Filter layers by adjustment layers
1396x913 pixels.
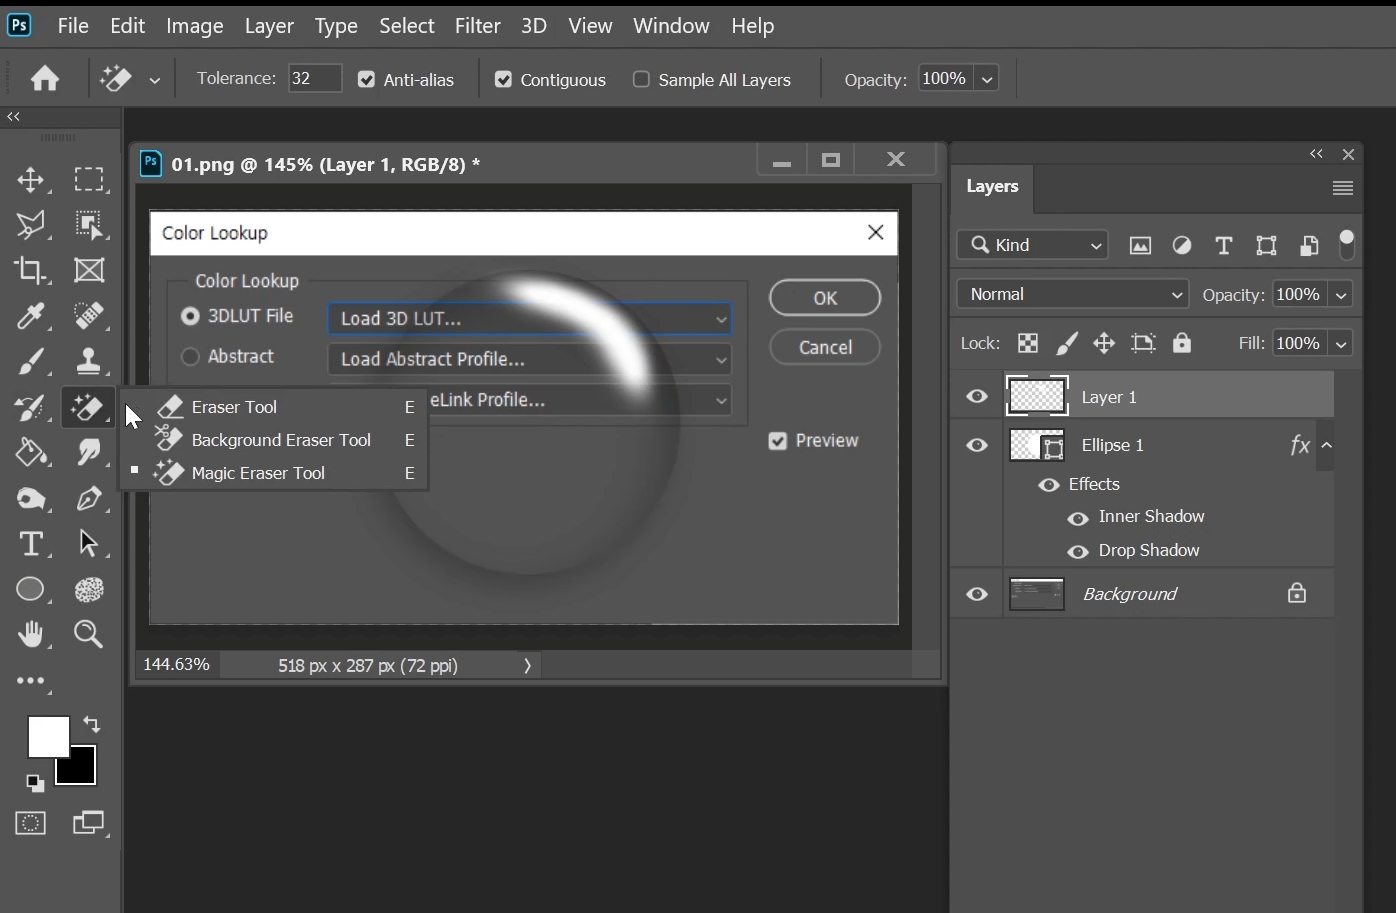(1182, 245)
